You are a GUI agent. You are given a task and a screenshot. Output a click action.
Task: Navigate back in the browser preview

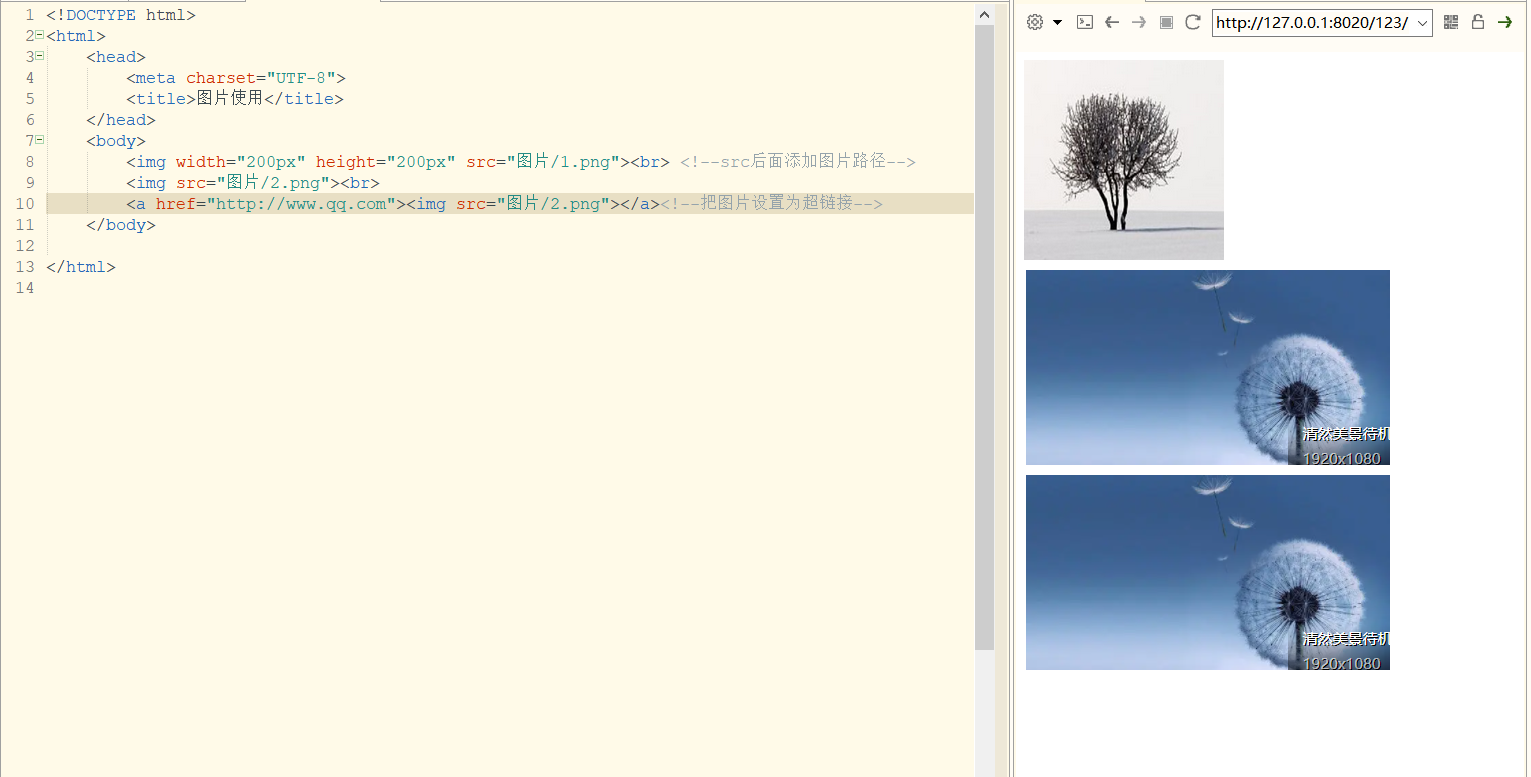pyautogui.click(x=1112, y=21)
